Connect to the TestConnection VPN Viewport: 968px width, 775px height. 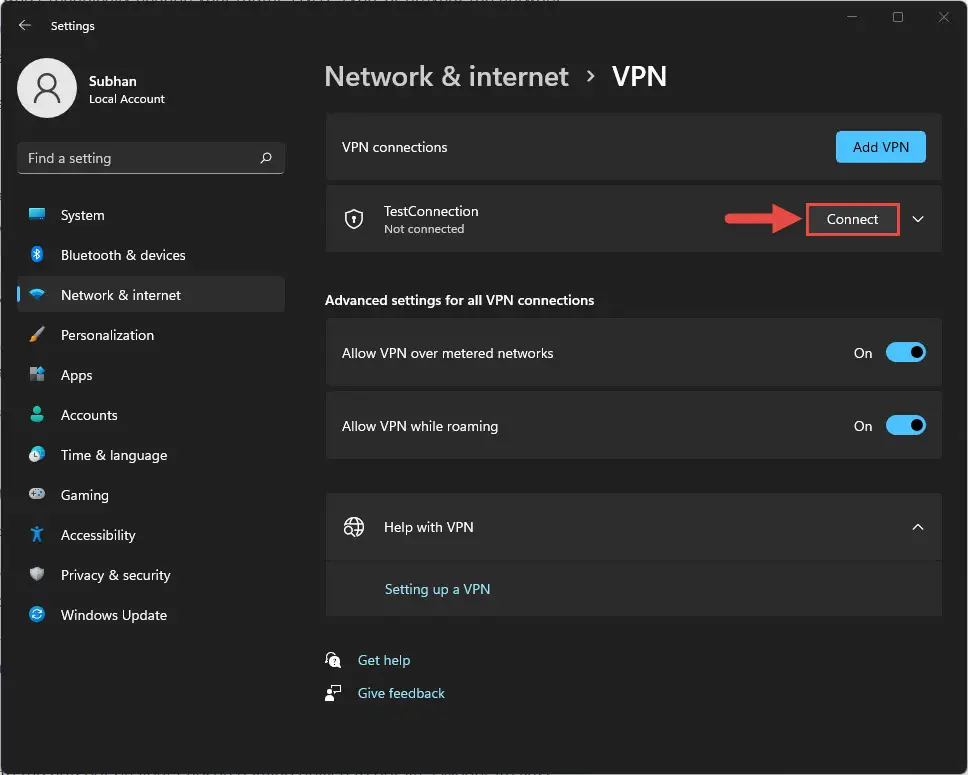(x=852, y=219)
